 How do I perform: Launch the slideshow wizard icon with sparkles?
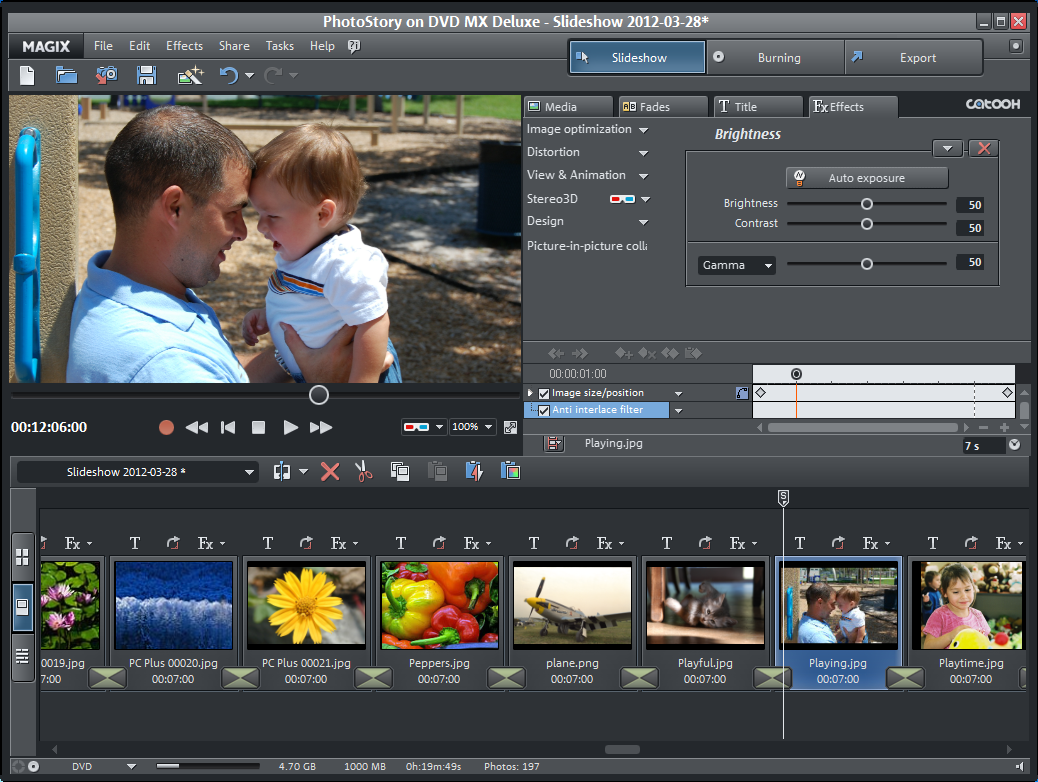pyautogui.click(x=191, y=75)
